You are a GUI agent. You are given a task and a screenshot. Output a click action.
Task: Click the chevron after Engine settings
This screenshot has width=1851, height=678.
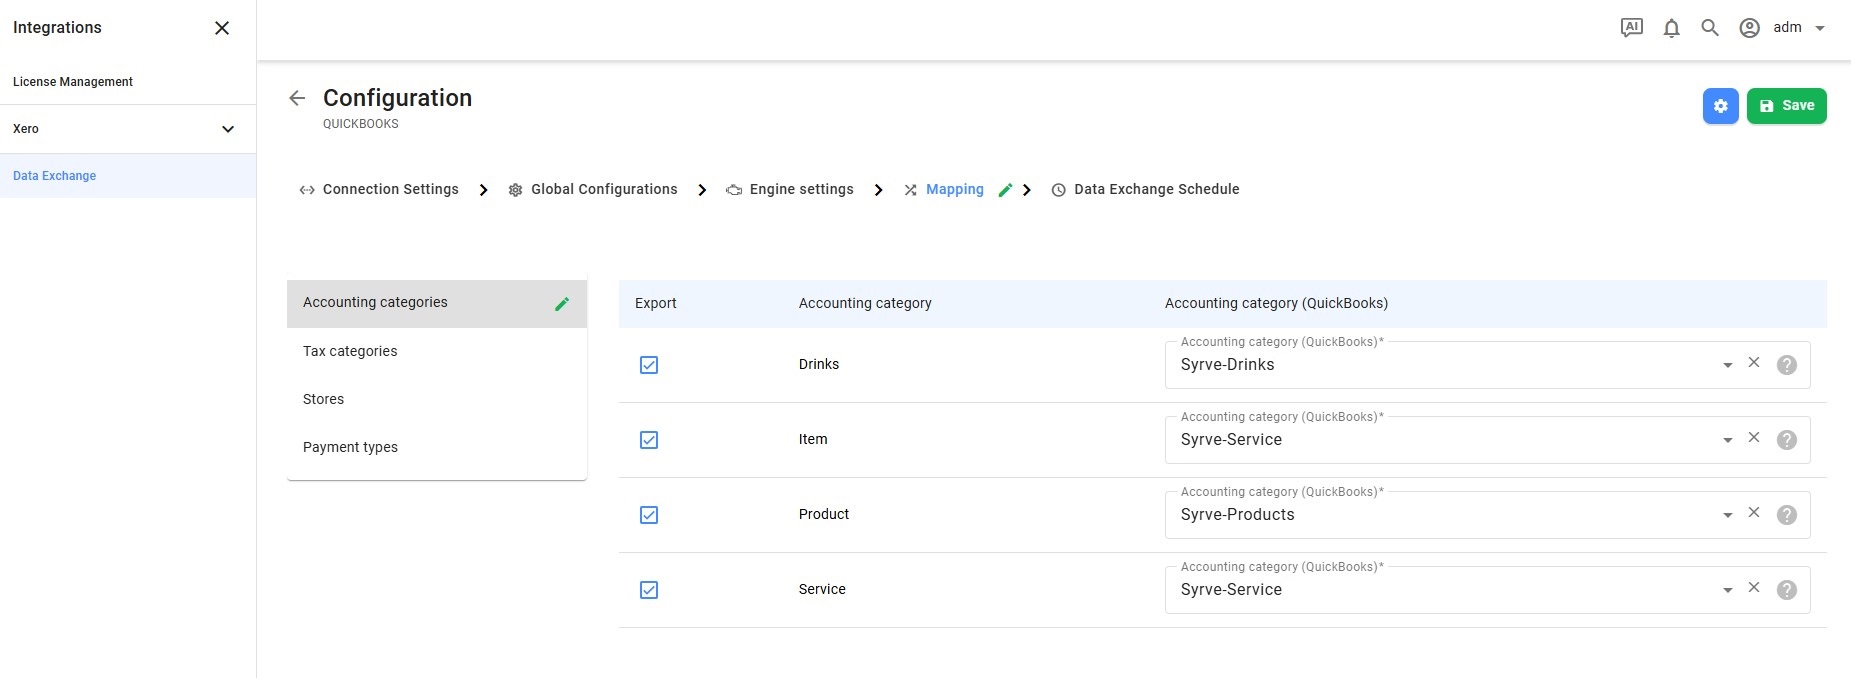878,190
